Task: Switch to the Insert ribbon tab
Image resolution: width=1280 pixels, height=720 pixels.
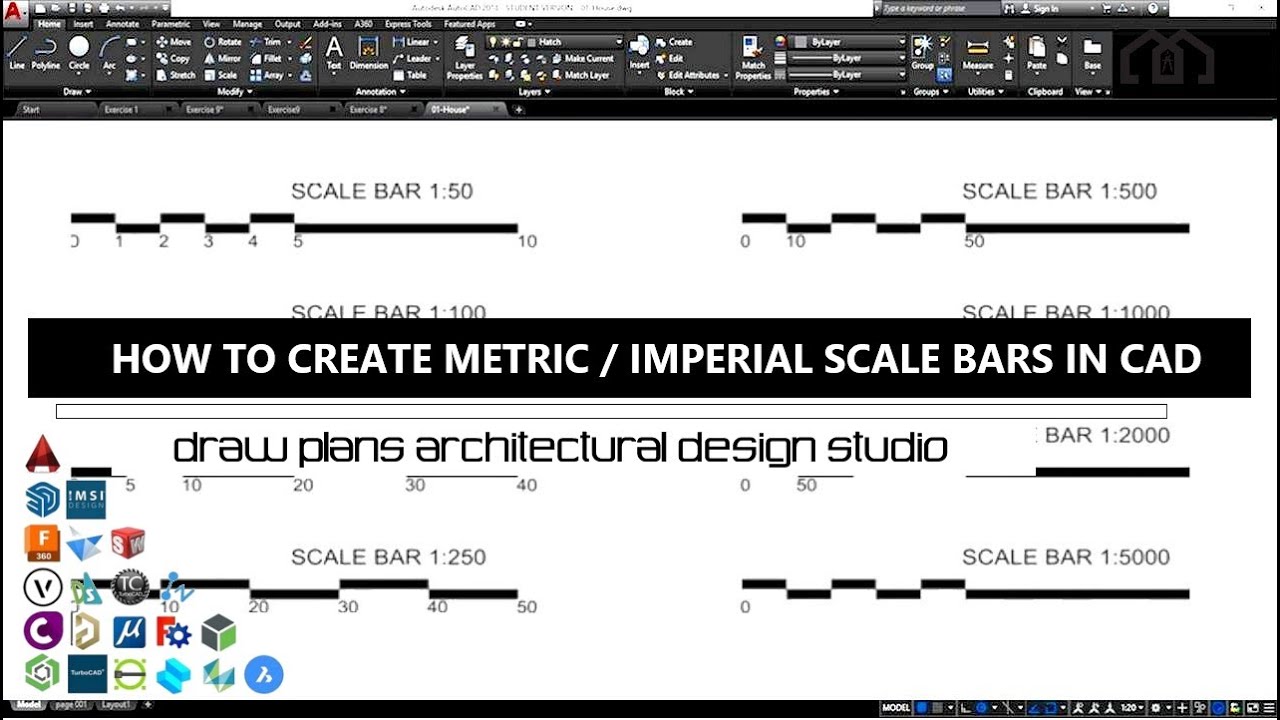Action: click(x=83, y=23)
